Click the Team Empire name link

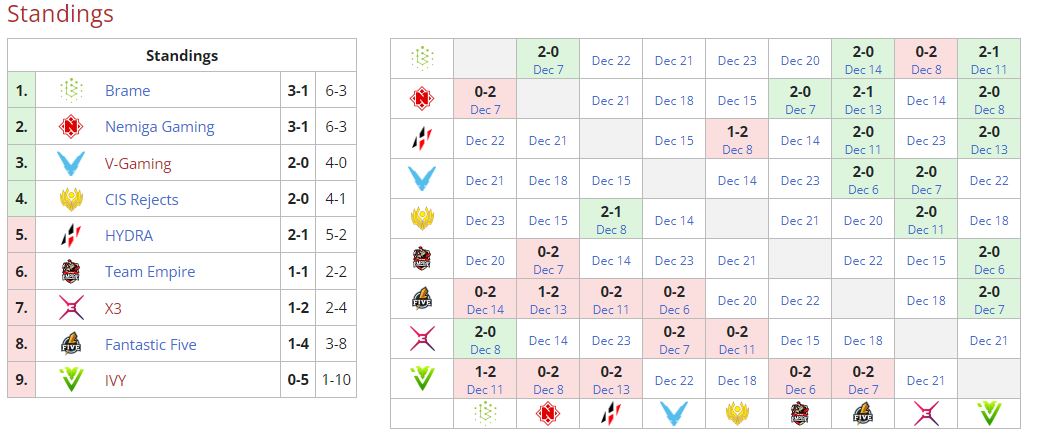[x=150, y=272]
